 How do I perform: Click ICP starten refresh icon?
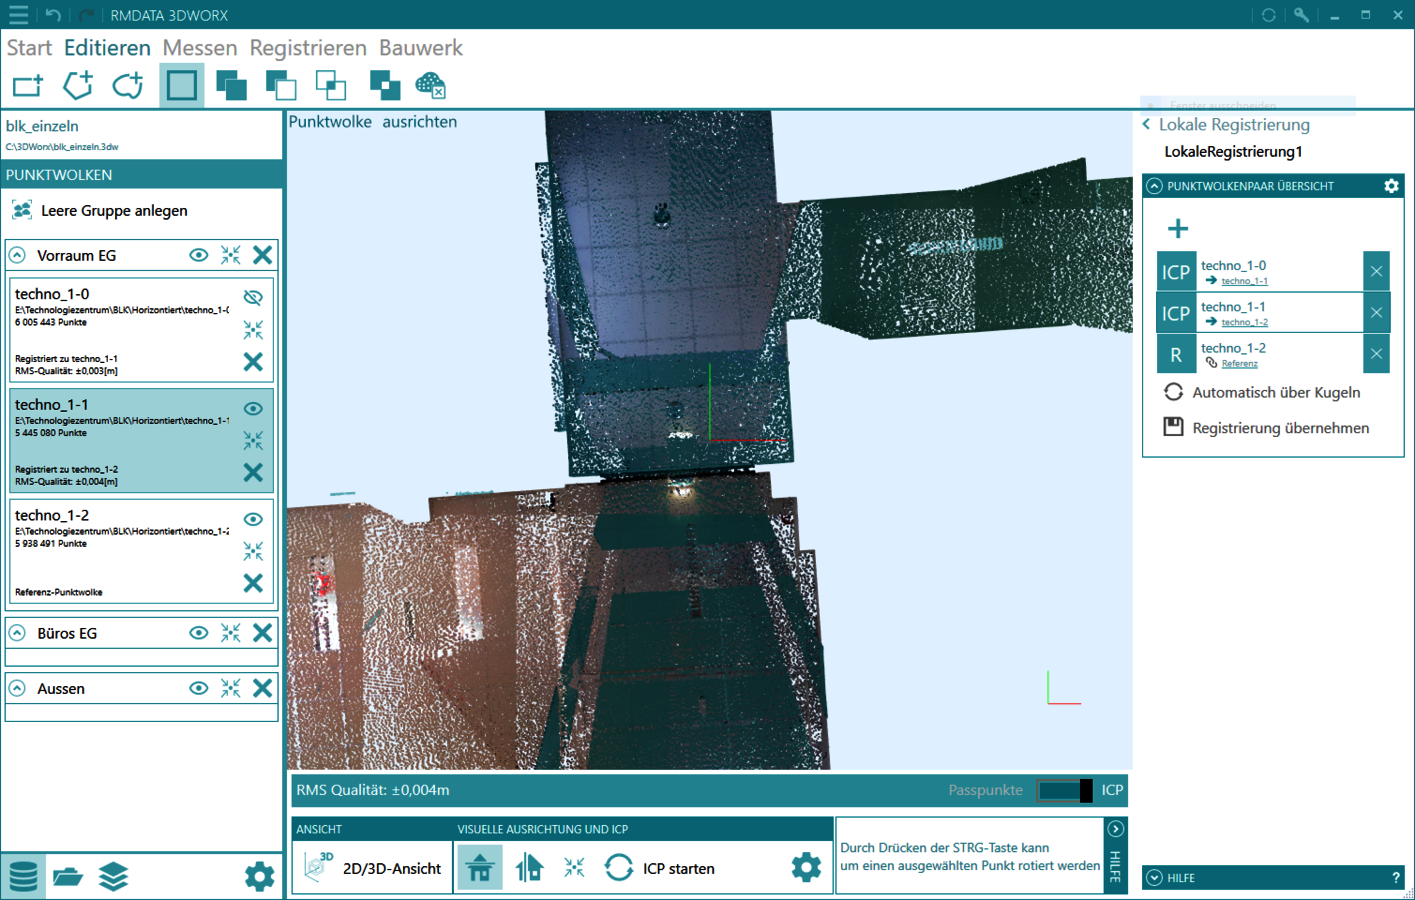pos(619,867)
